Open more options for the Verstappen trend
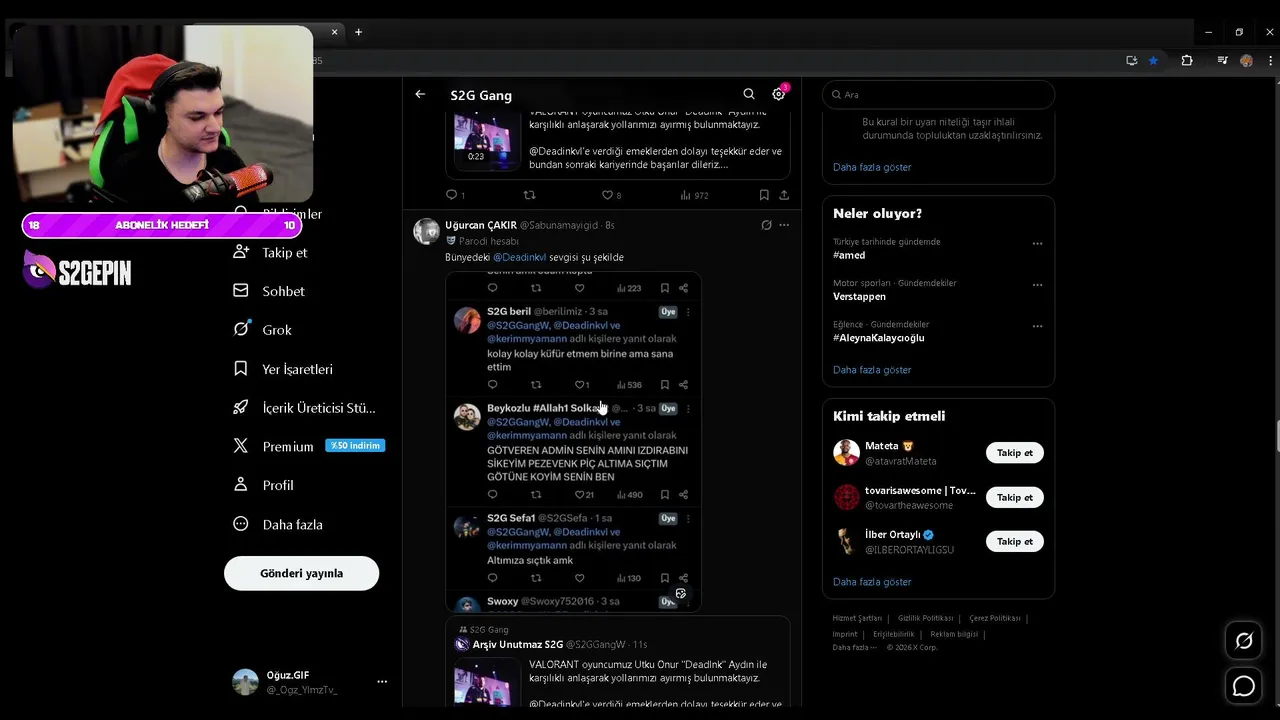The height and width of the screenshot is (720, 1280). 1037,285
